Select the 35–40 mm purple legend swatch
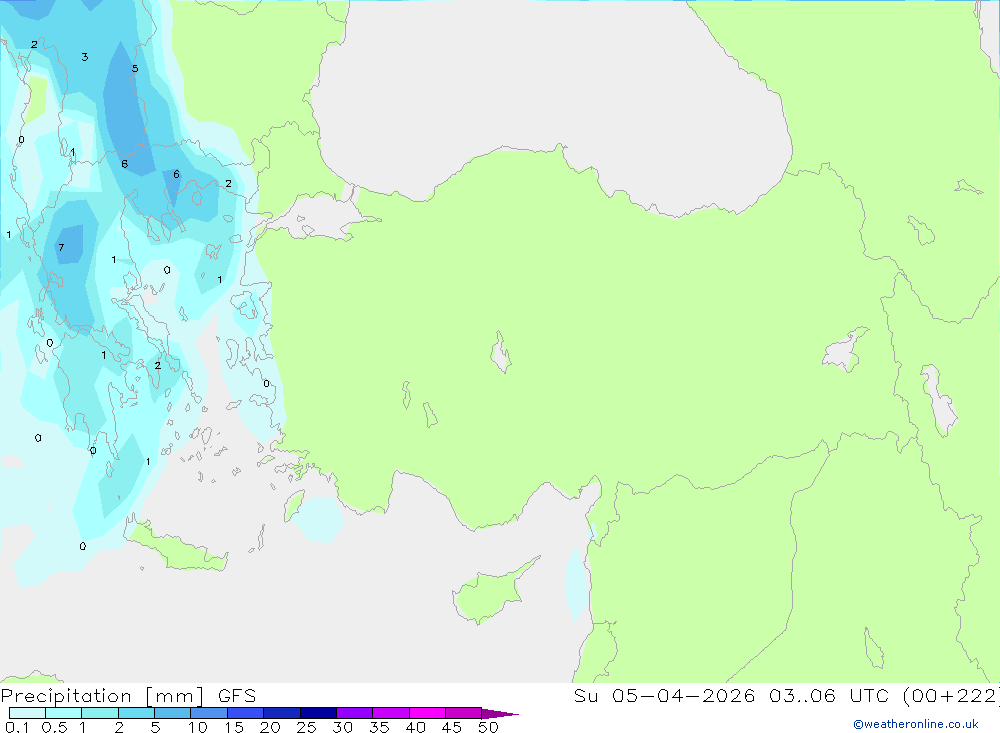The image size is (1000, 733). (x=391, y=713)
